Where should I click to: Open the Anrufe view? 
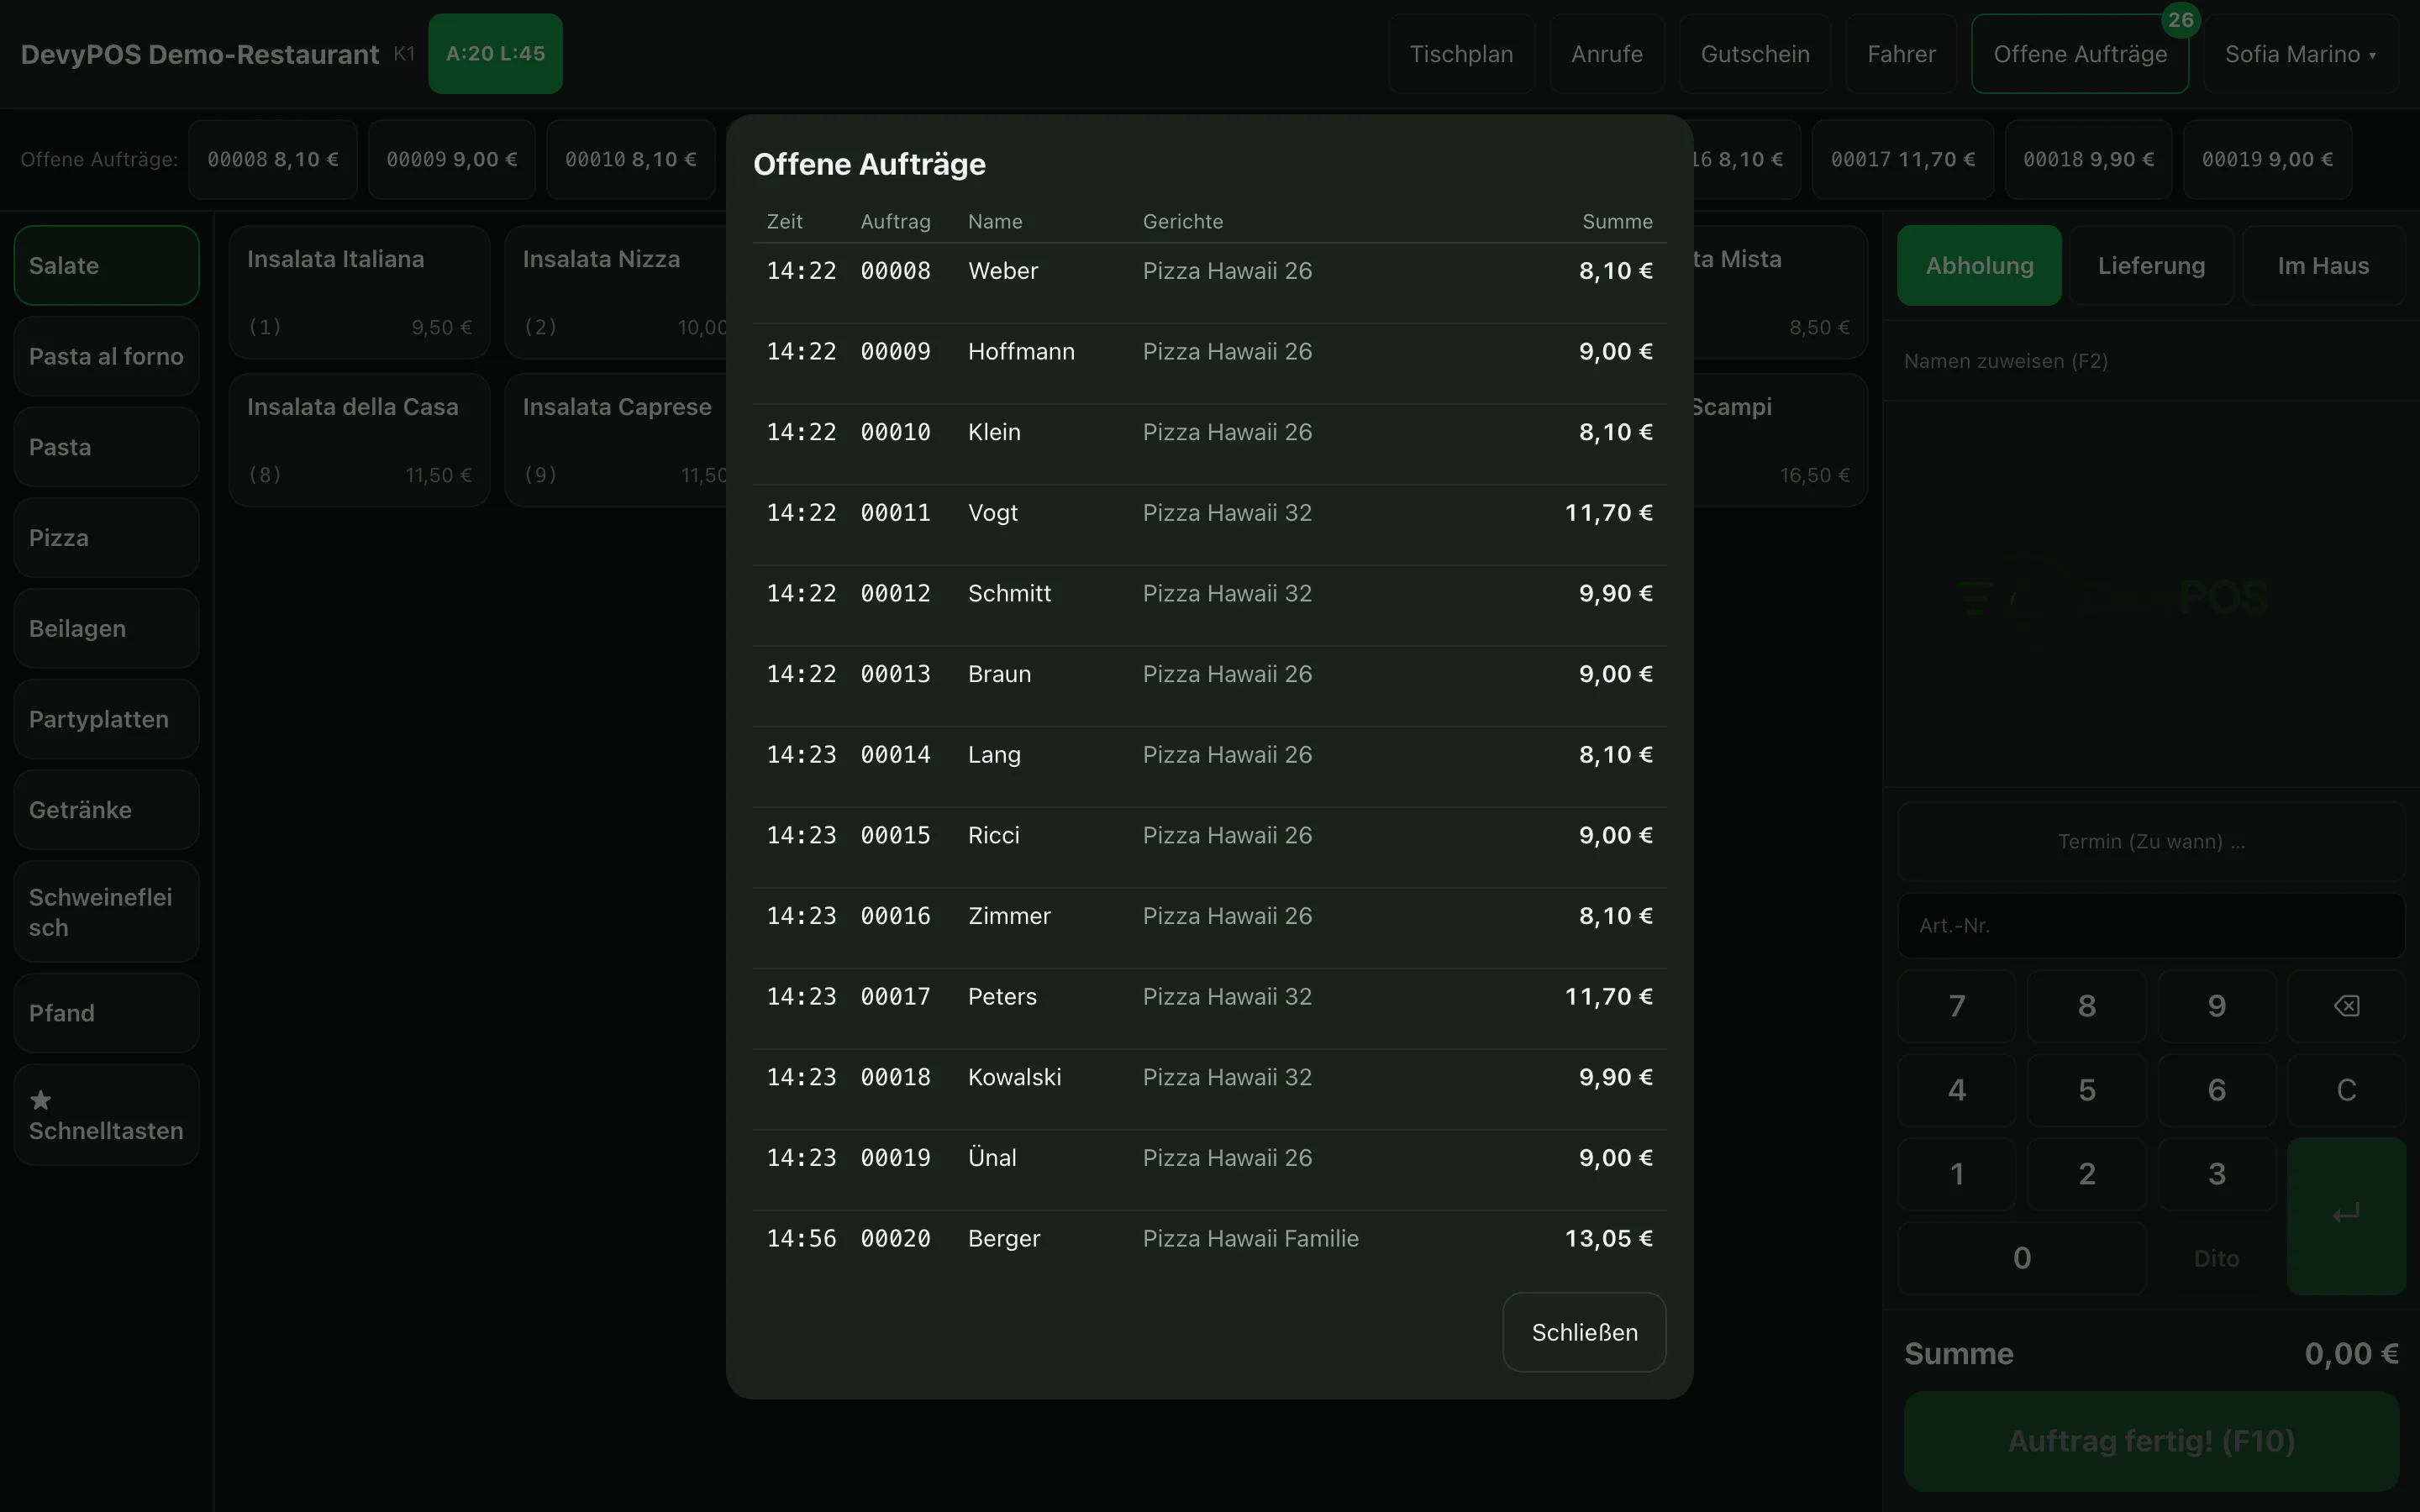1607,54
